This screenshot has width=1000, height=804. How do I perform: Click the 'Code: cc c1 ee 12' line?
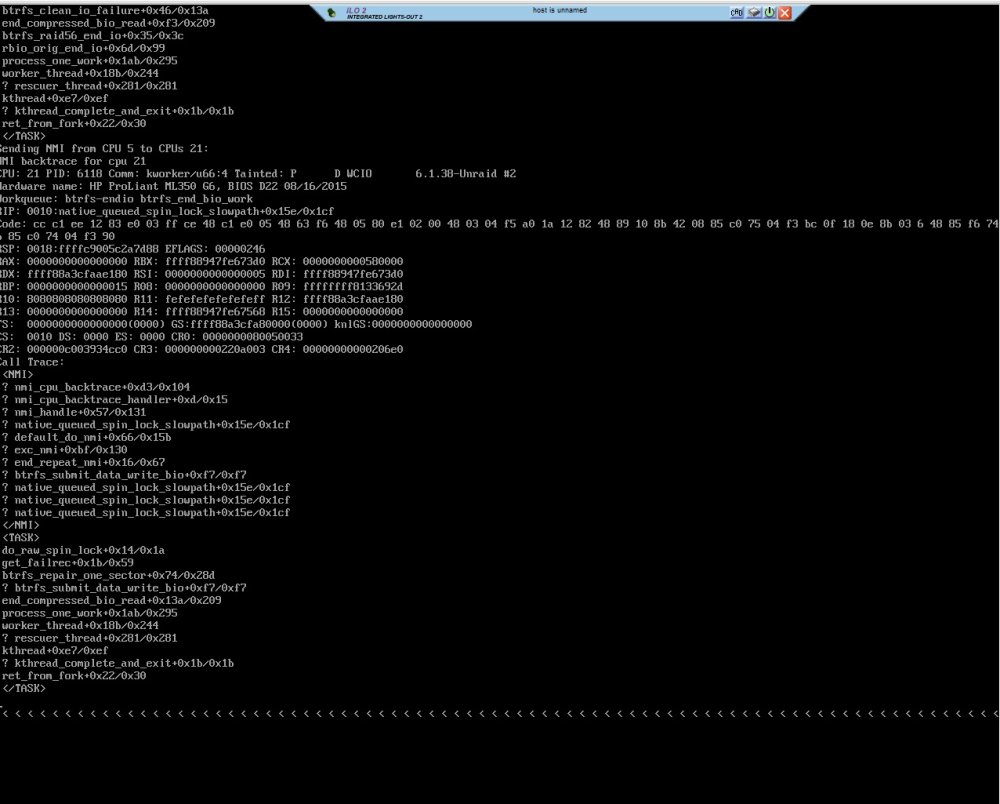499,224
